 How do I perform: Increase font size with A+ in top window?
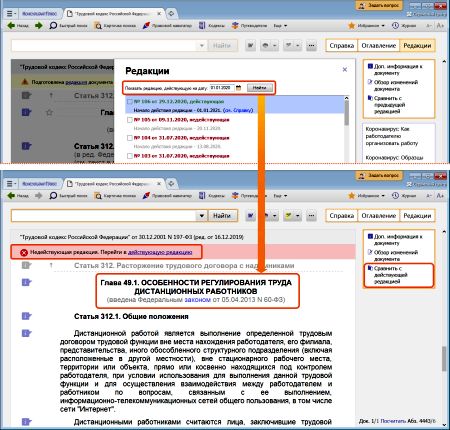[x=440, y=26]
